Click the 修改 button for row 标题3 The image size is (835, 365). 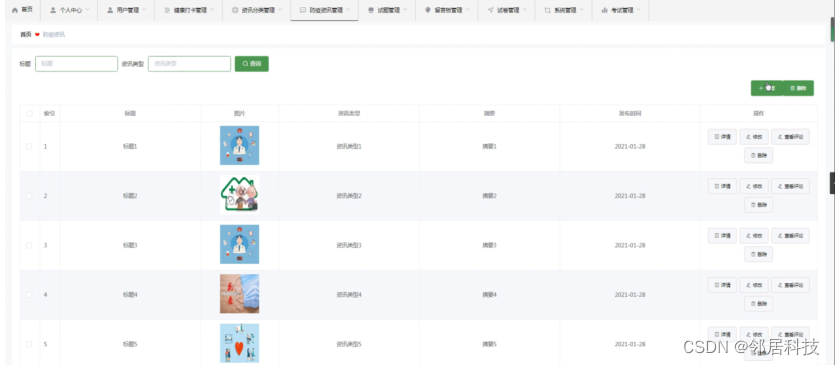[x=754, y=236]
